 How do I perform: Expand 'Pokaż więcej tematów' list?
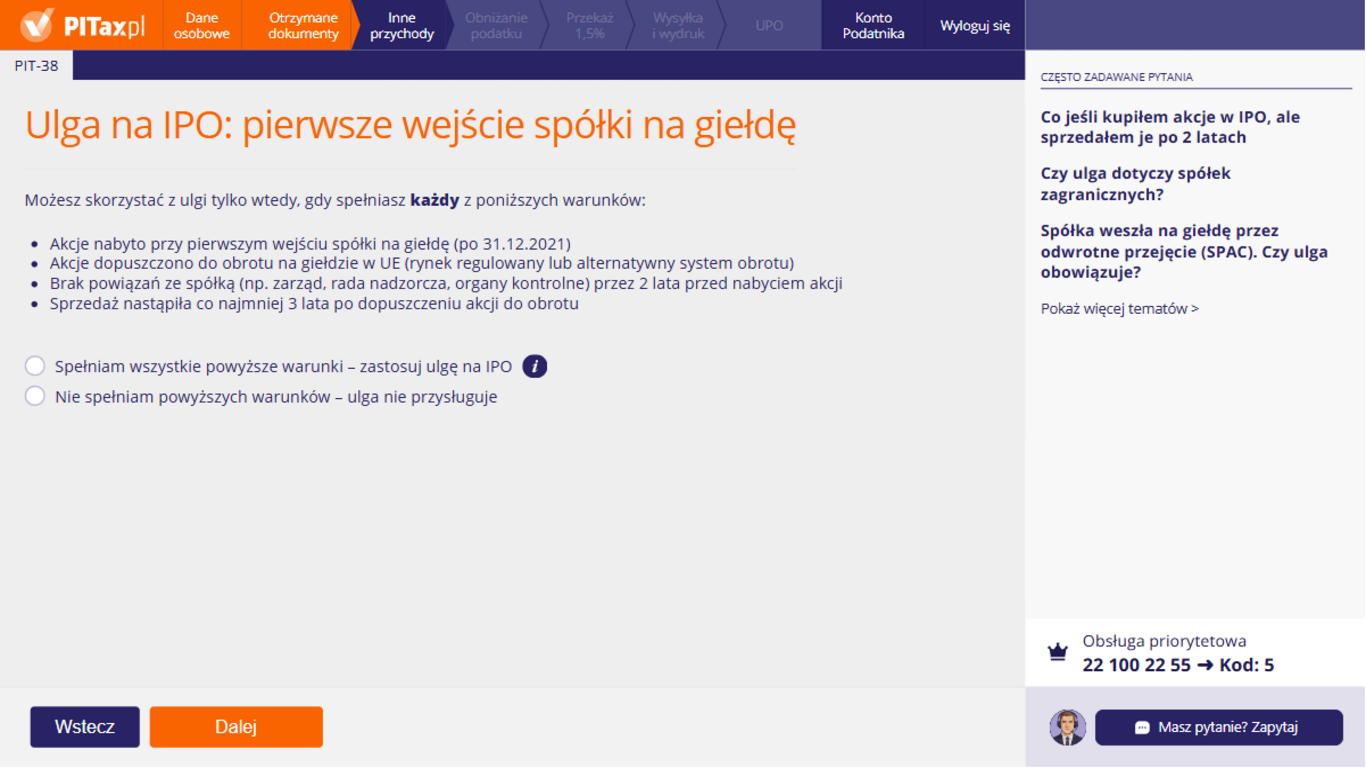[x=1118, y=308]
